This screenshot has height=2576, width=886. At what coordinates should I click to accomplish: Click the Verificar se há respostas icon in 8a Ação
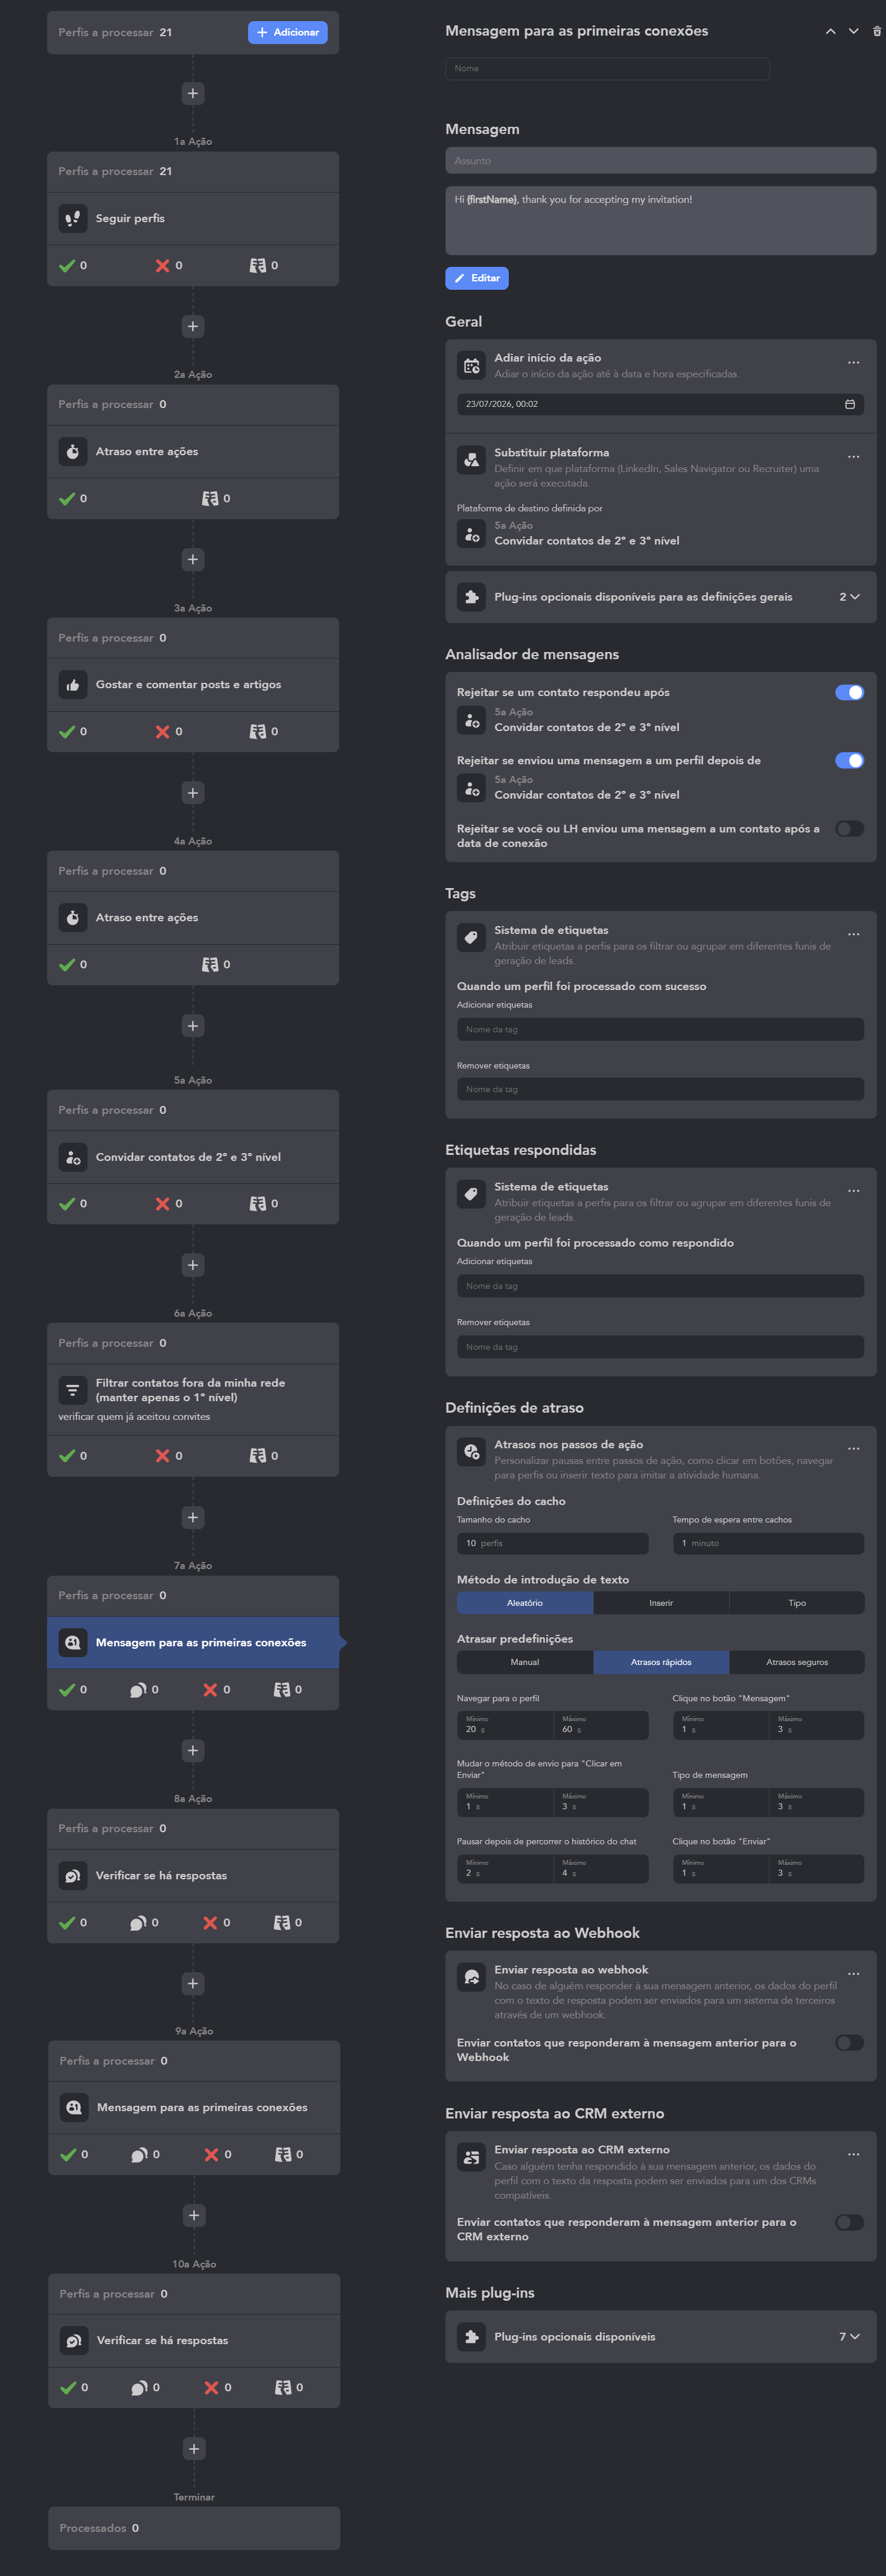click(73, 1875)
